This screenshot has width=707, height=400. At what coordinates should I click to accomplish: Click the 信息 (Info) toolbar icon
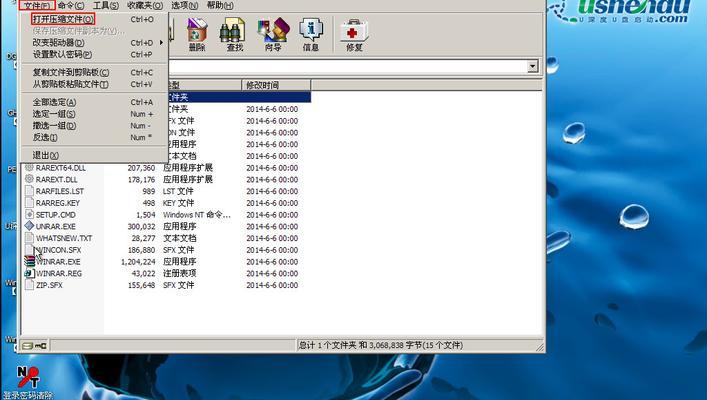tap(311, 34)
